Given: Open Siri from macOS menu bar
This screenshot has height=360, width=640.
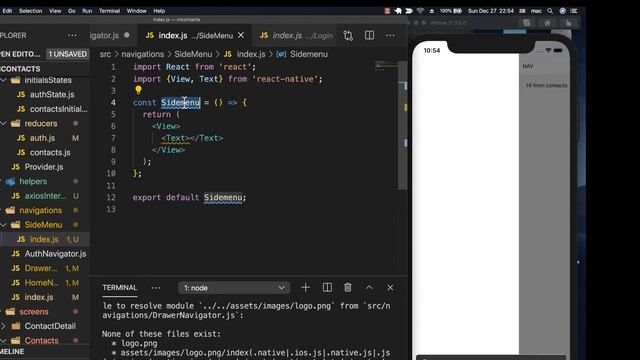Looking at the screenshot, I should (x=562, y=11).
